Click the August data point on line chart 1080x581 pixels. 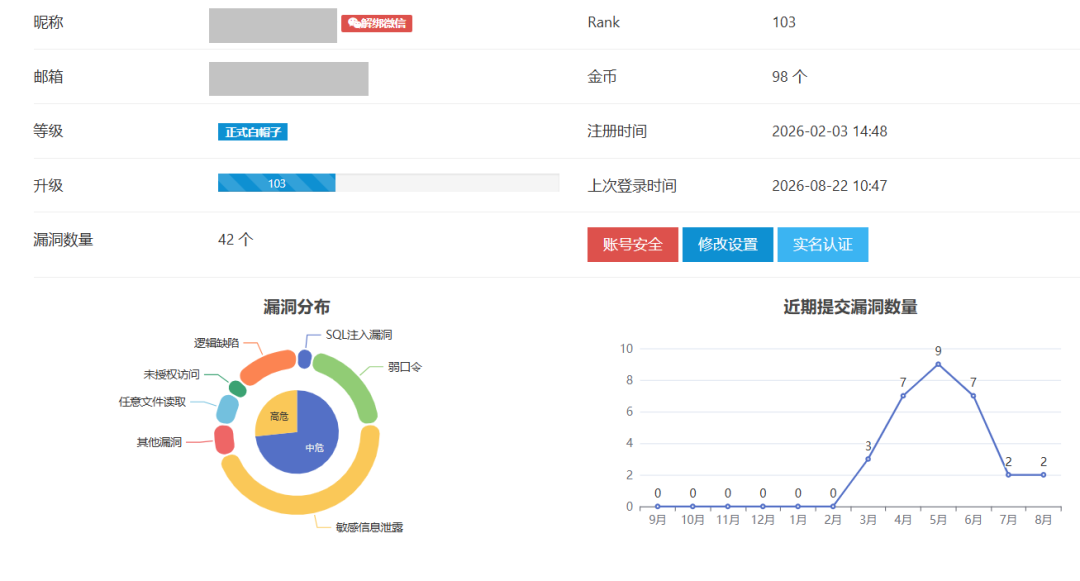[1043, 475]
